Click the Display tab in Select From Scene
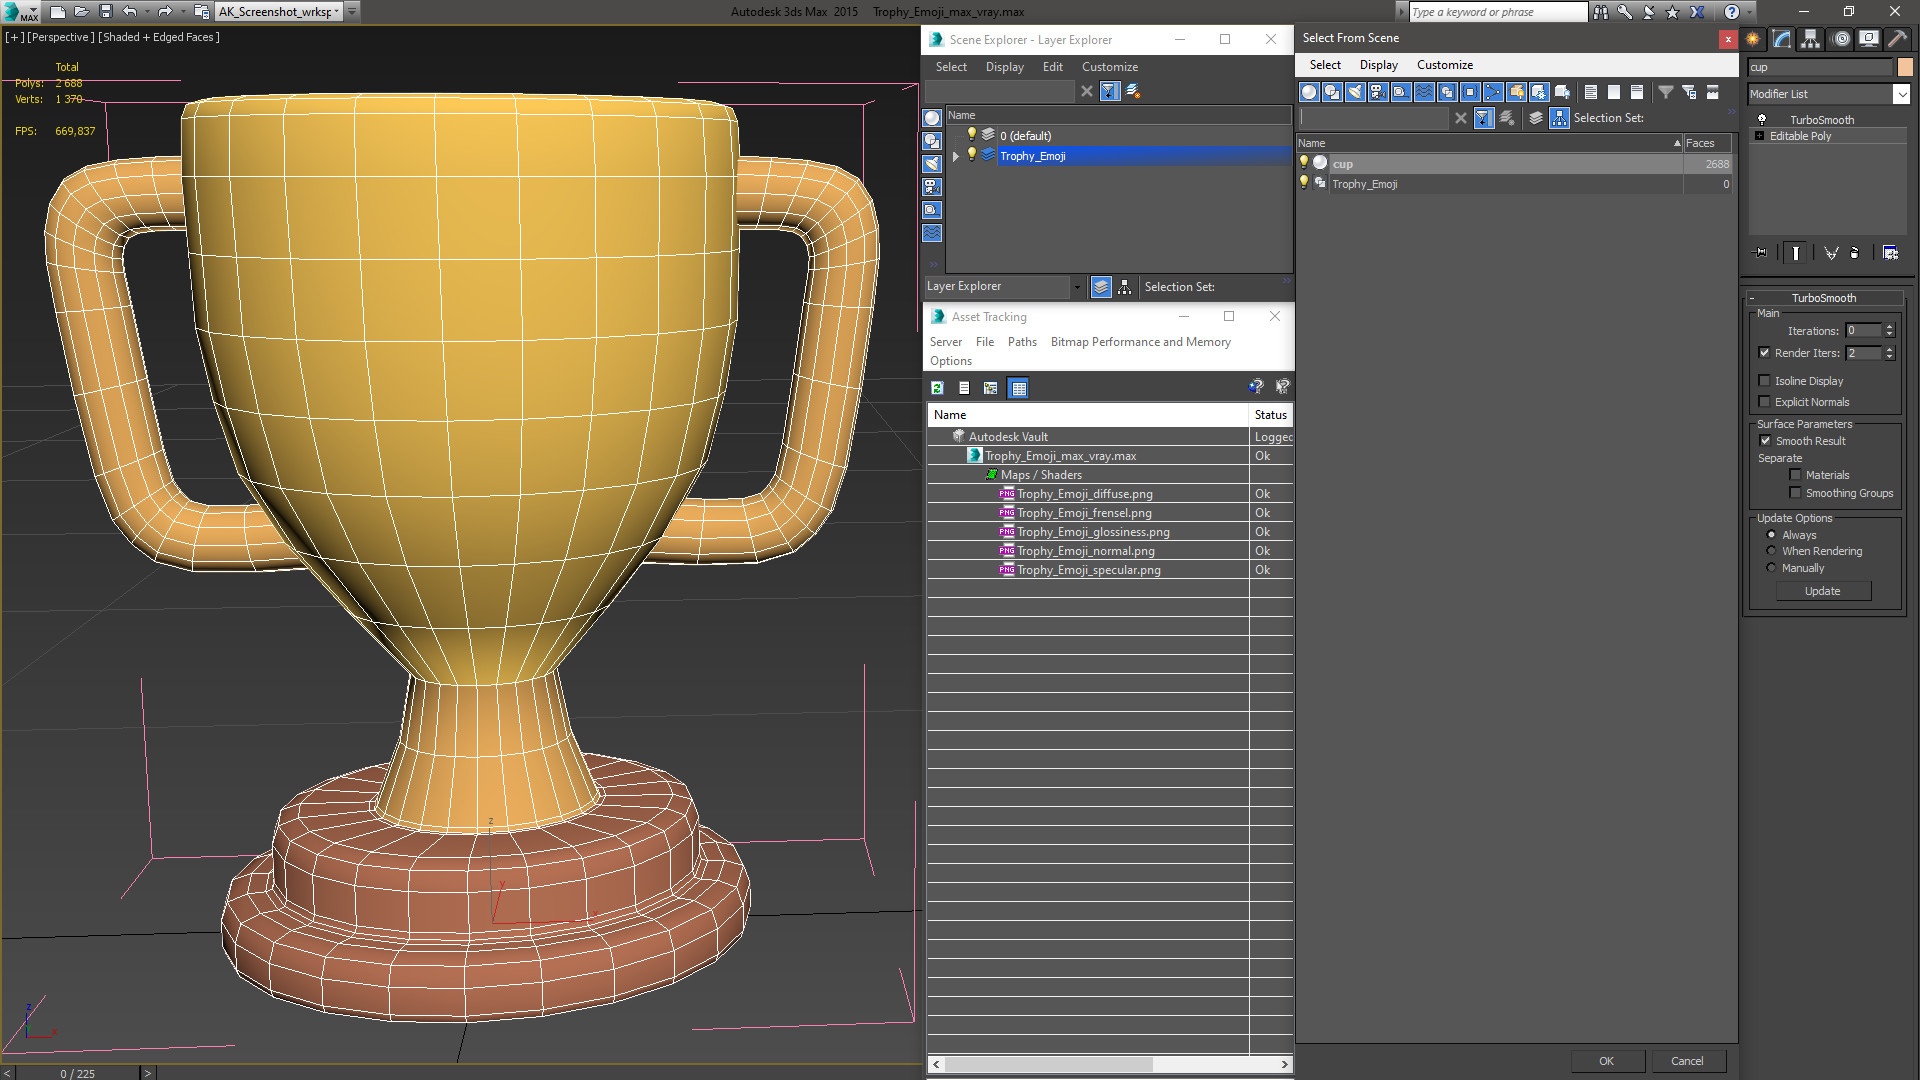The image size is (1920, 1080). pos(1377,65)
